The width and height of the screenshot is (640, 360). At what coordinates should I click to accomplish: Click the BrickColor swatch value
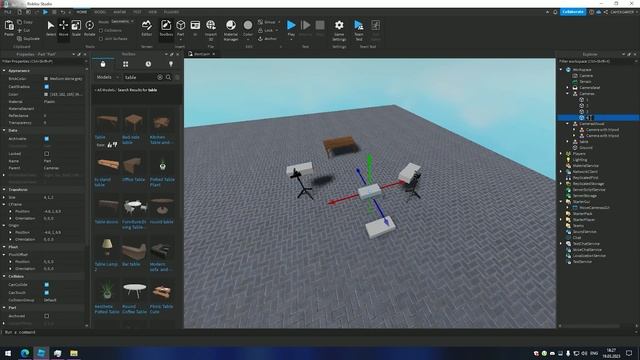coord(46,79)
